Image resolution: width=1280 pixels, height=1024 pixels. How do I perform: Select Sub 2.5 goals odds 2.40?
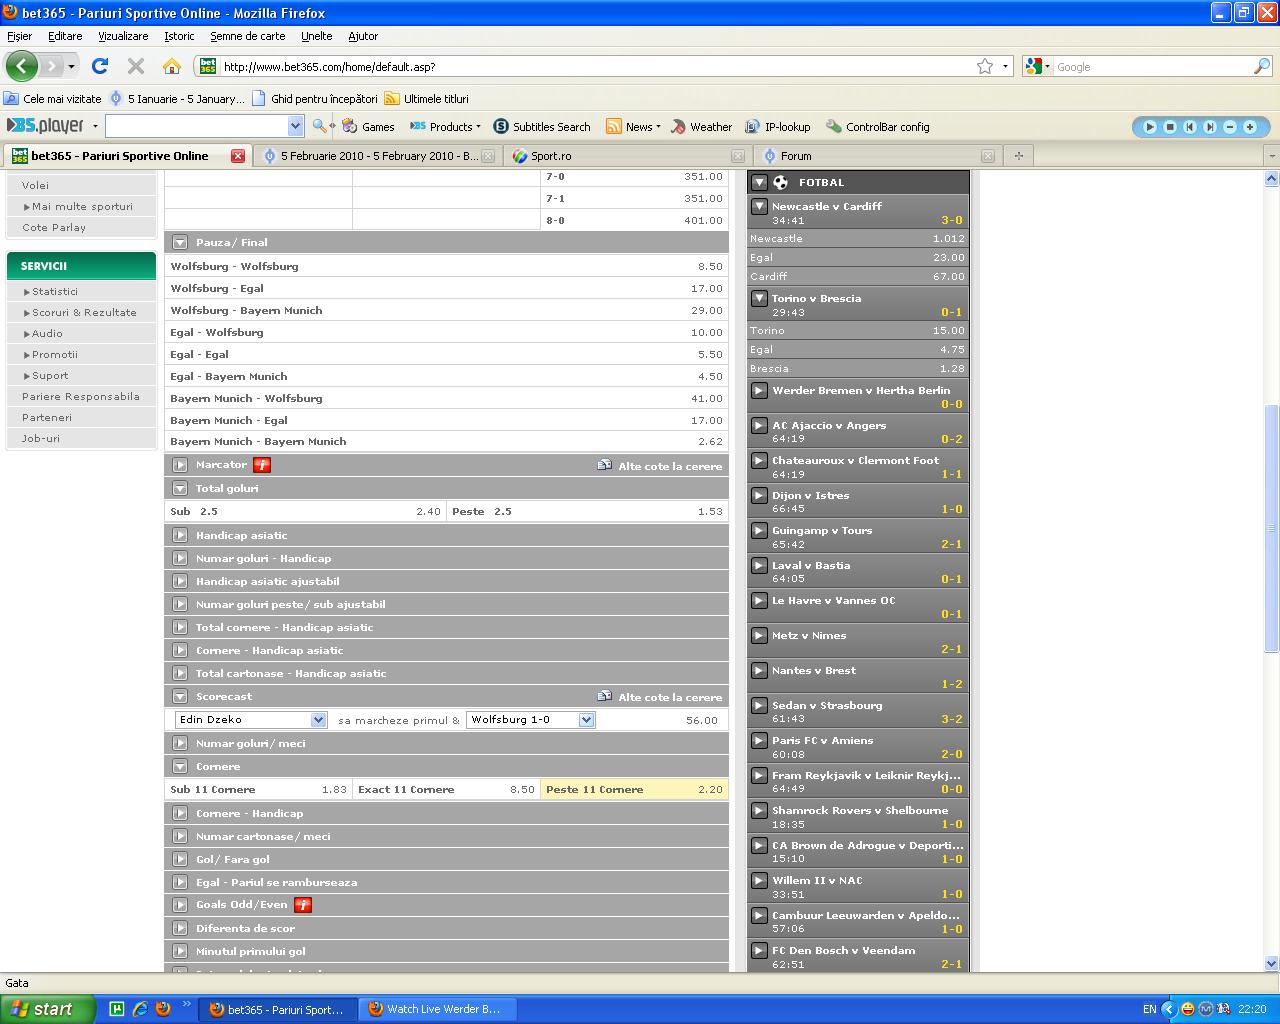tap(305, 511)
